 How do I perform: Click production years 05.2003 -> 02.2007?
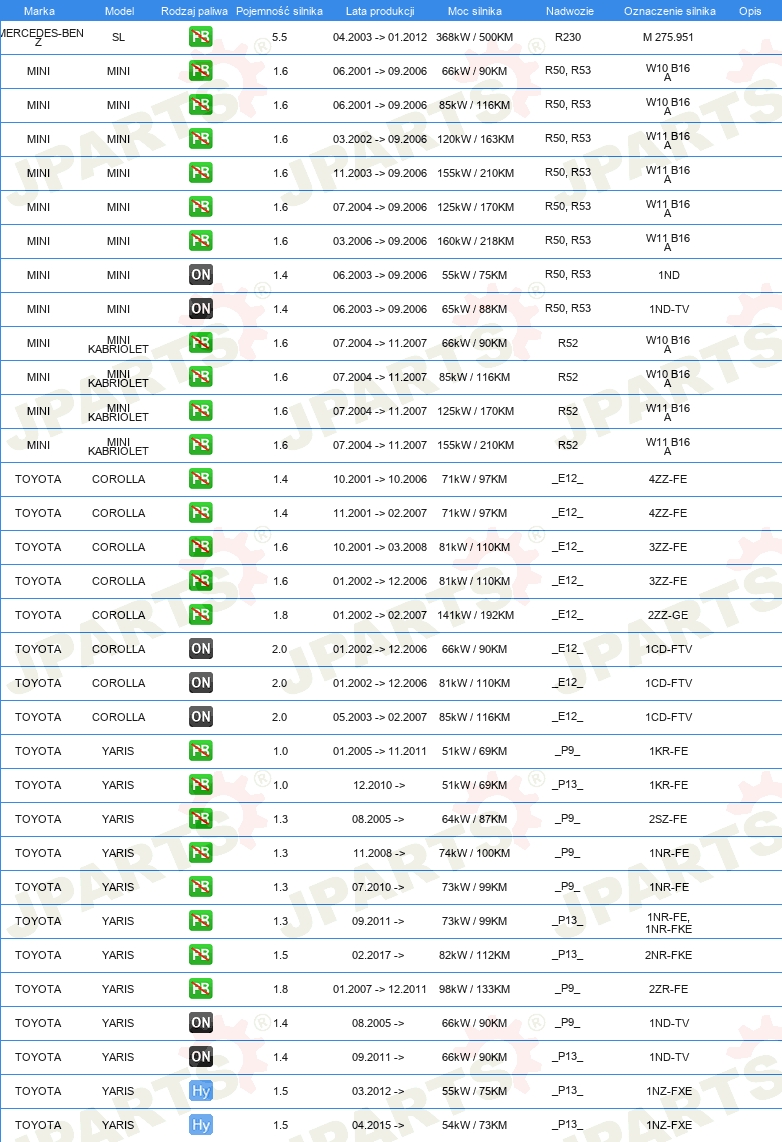[x=380, y=717]
